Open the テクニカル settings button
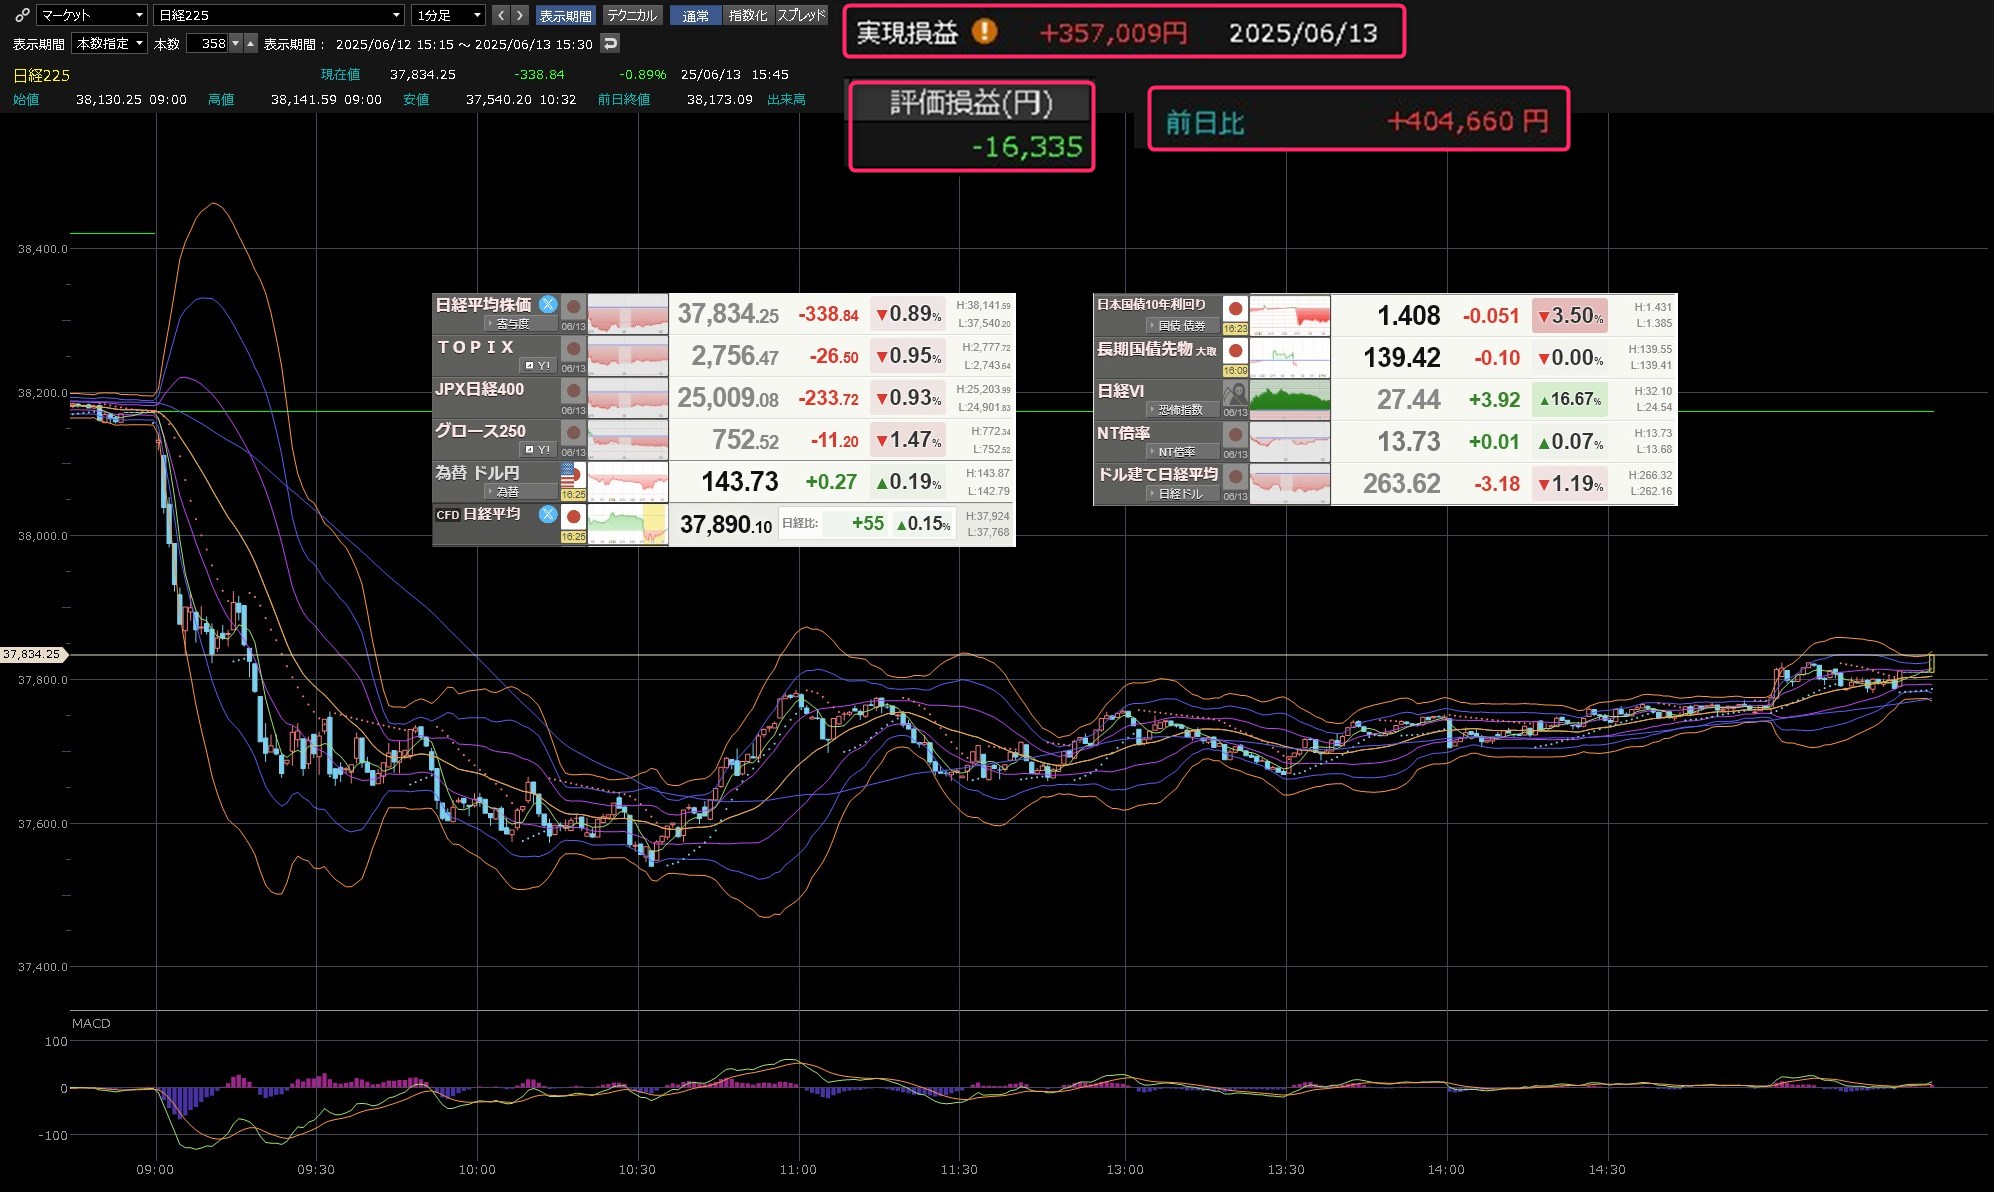This screenshot has height=1192, width=1994. [632, 15]
